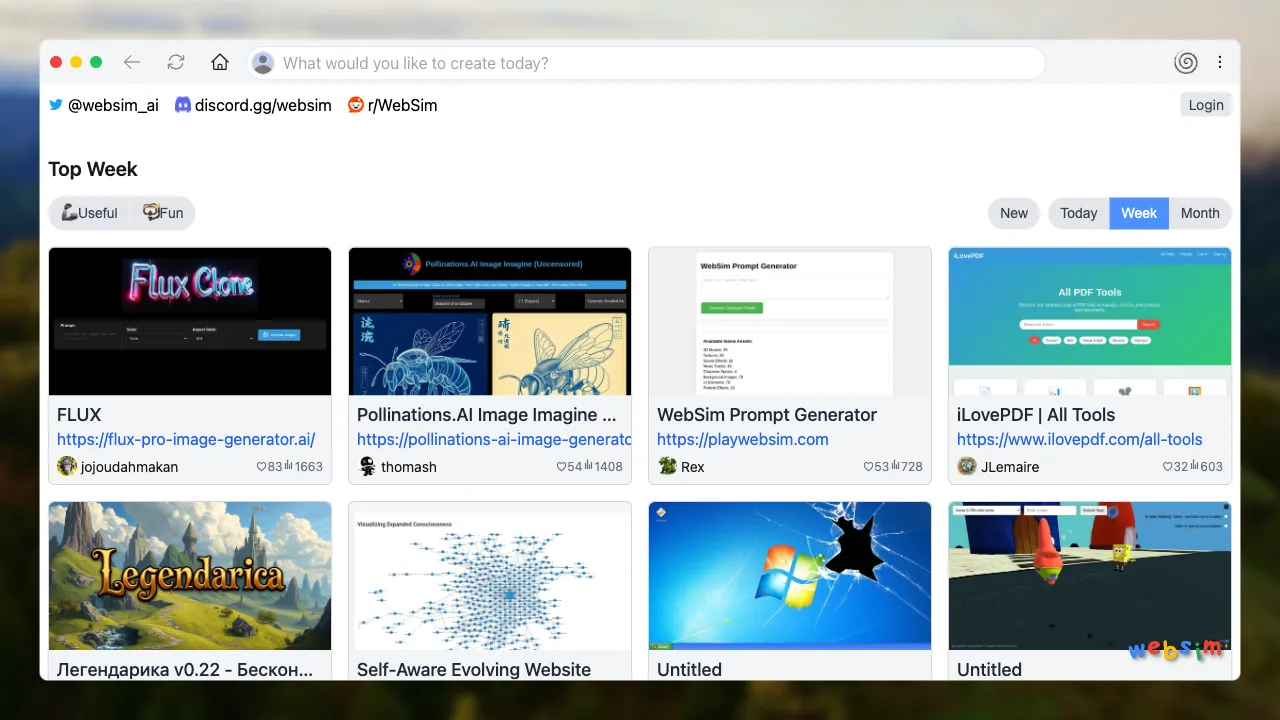
Task: Click the username 'Rex'
Action: [x=693, y=467]
